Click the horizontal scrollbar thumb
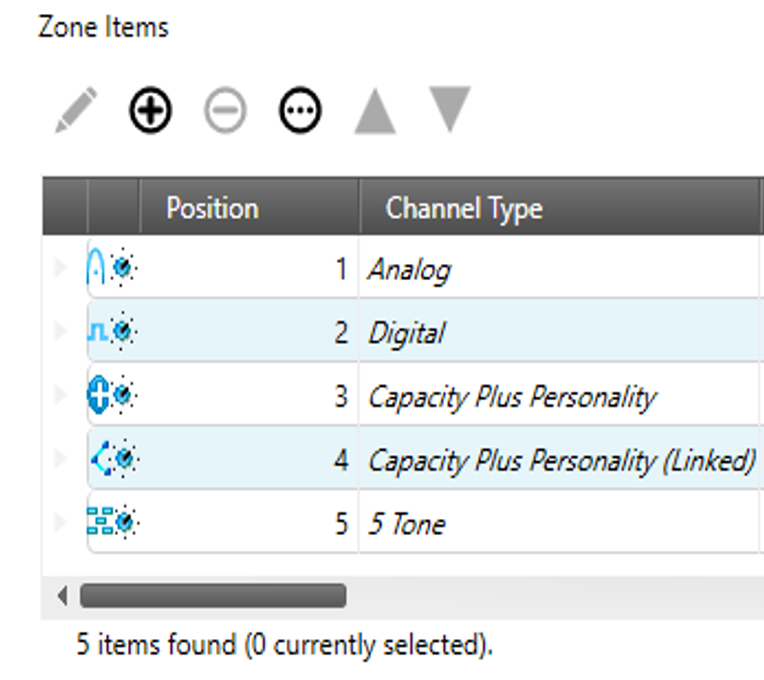764x680 pixels. [212, 596]
